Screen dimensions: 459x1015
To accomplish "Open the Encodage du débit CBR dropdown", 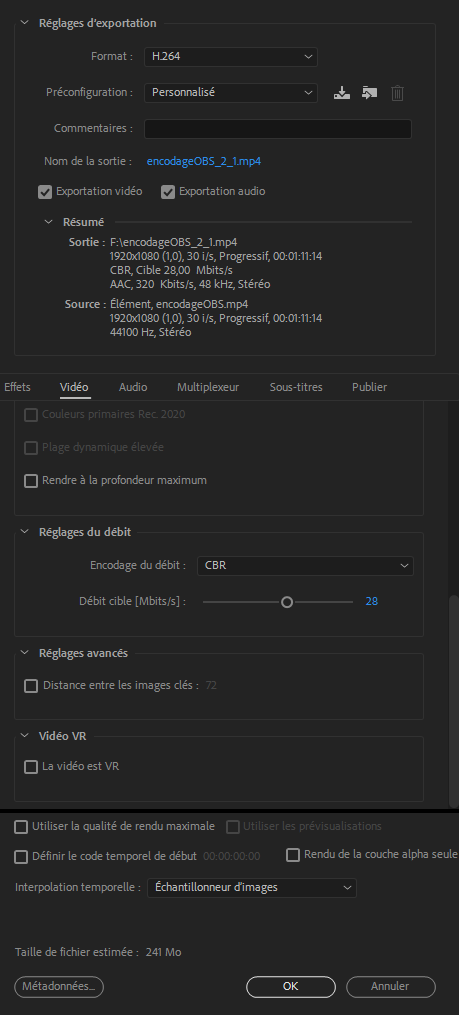I will (305, 565).
